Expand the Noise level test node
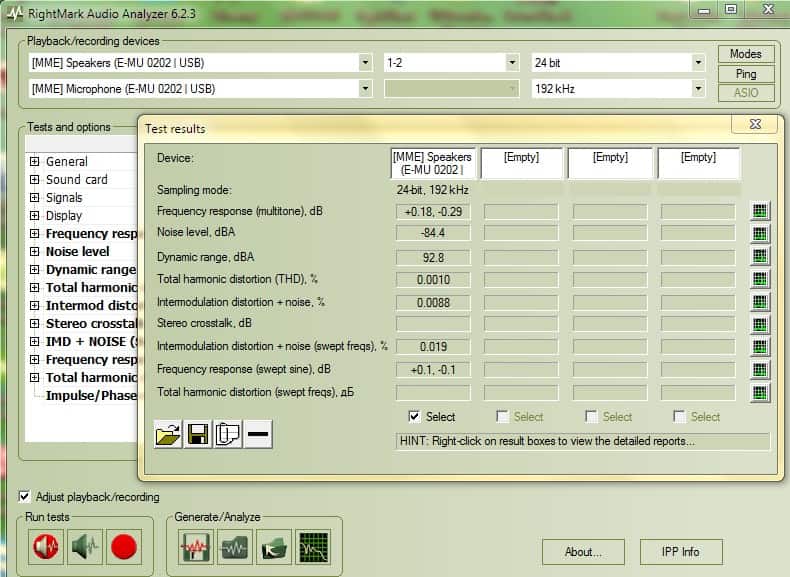 (34, 251)
